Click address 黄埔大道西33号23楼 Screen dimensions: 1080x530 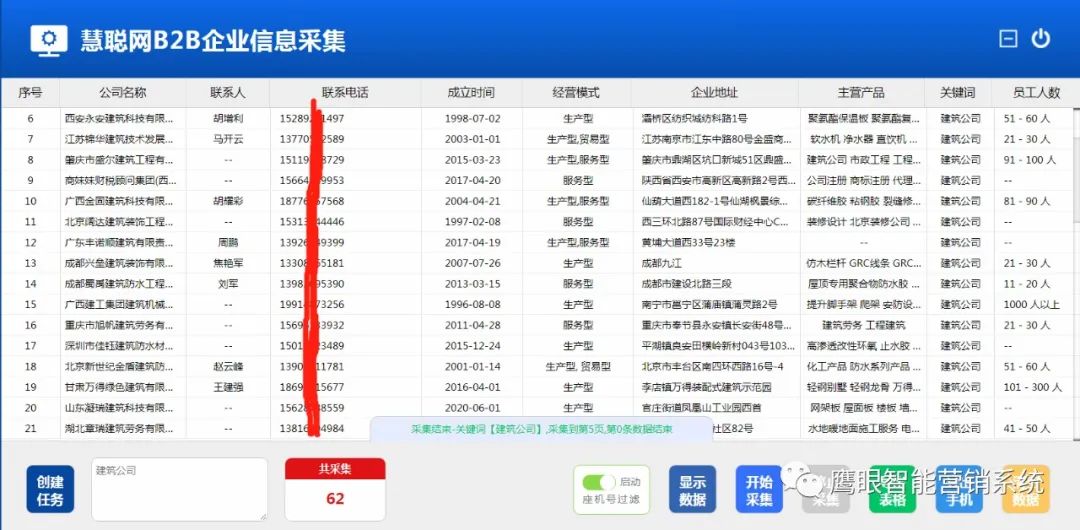(x=689, y=243)
